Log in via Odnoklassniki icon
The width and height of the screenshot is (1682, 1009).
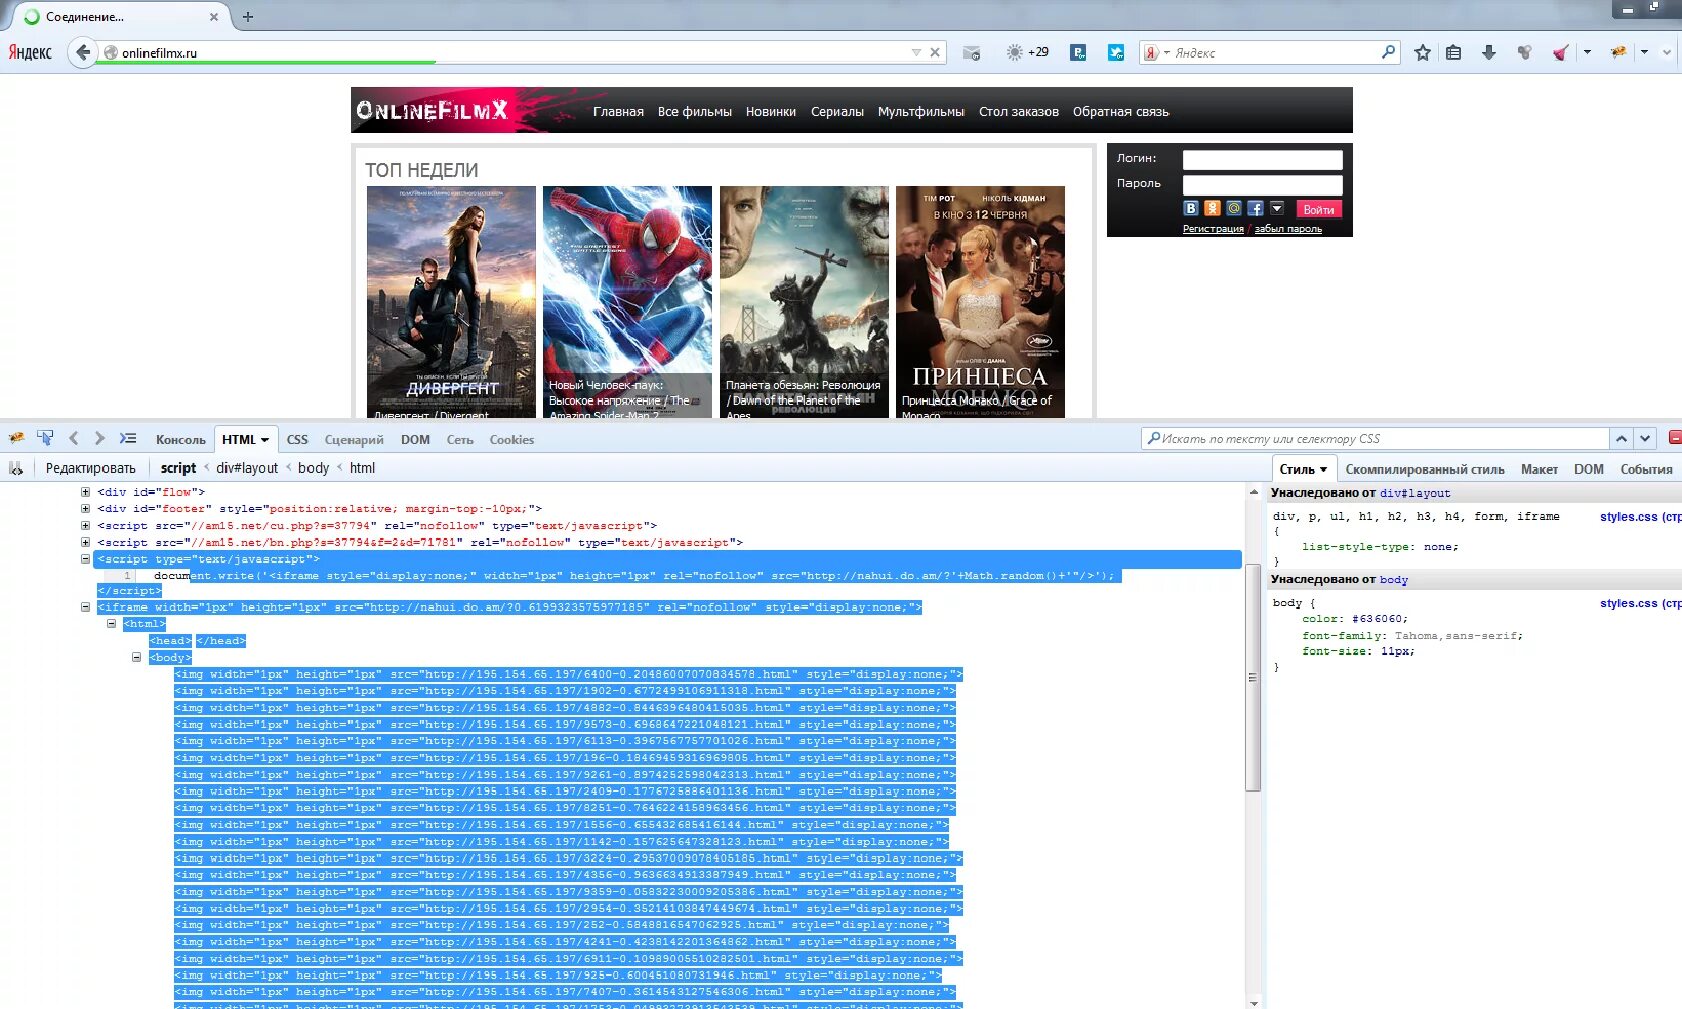[1212, 208]
